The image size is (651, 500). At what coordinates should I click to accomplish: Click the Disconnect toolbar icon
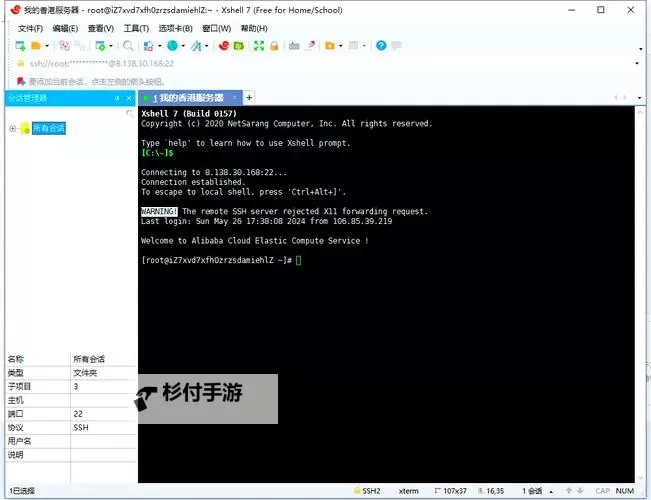tap(64, 46)
